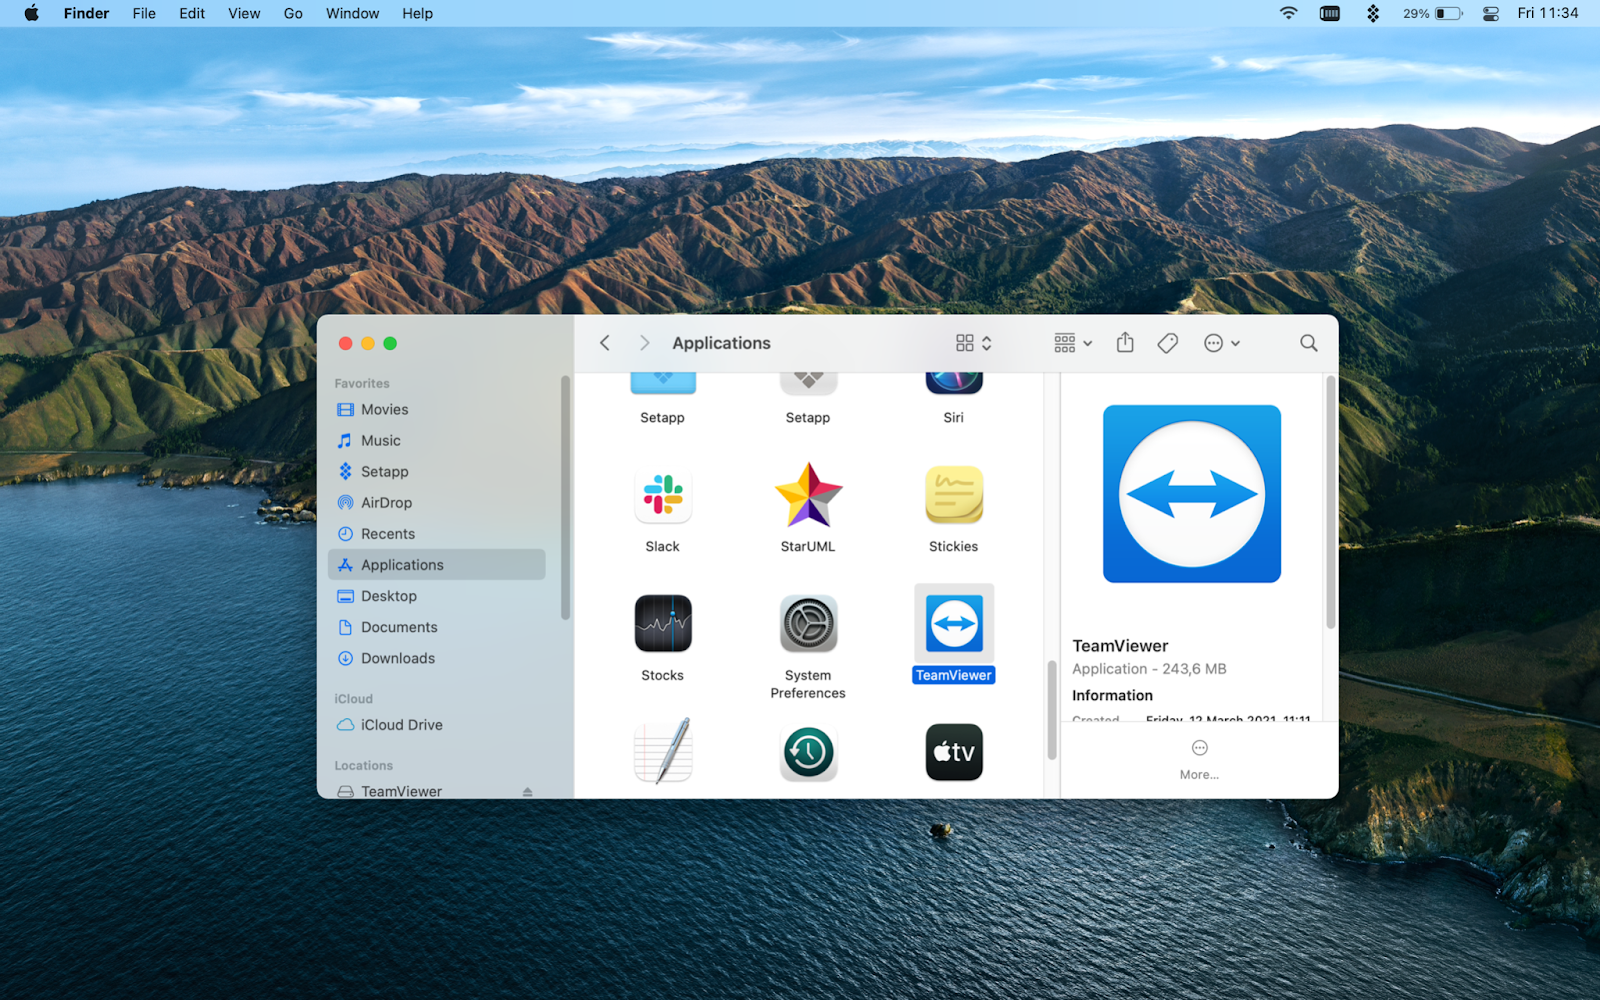Select the Time Machine app icon
This screenshot has height=1000, width=1600.
coord(808,752)
